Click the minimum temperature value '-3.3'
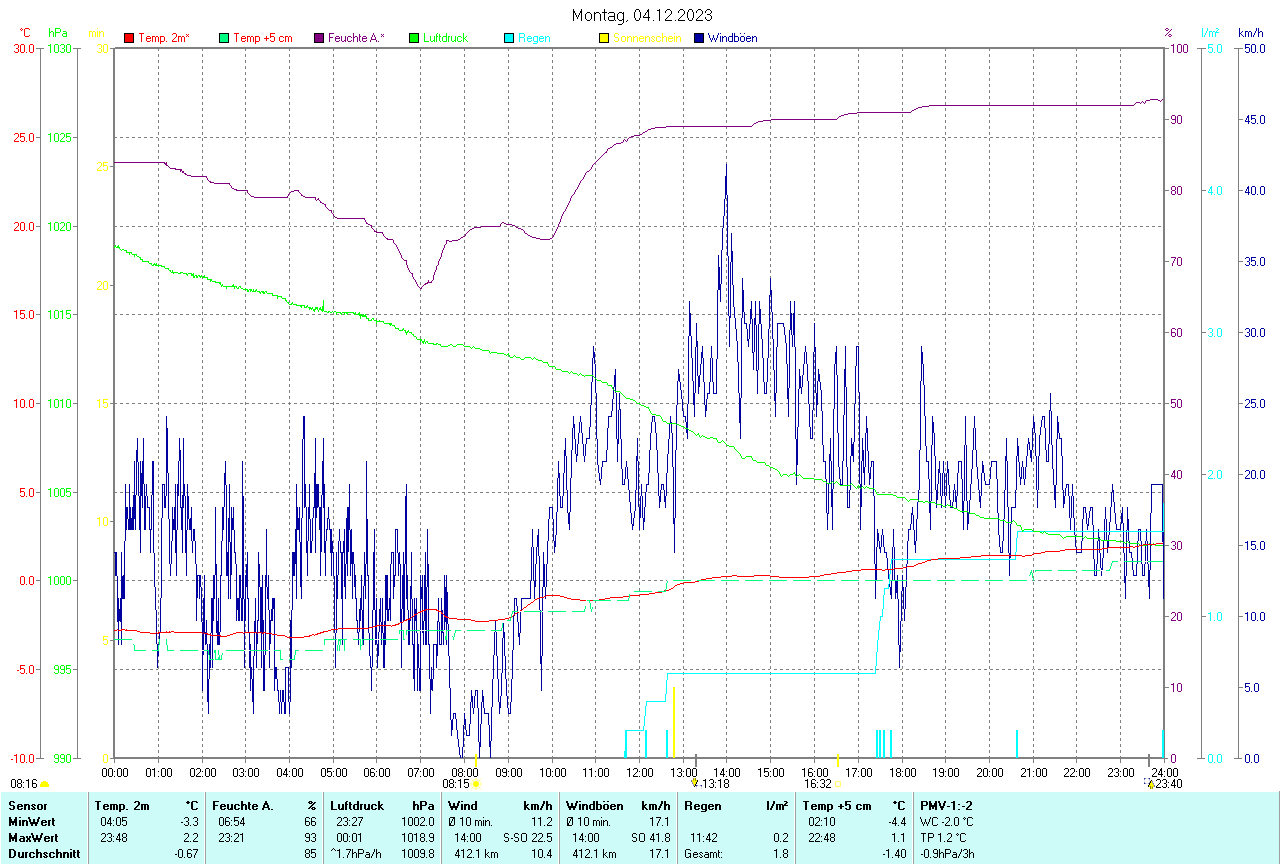This screenshot has height=864, width=1280. 190,821
